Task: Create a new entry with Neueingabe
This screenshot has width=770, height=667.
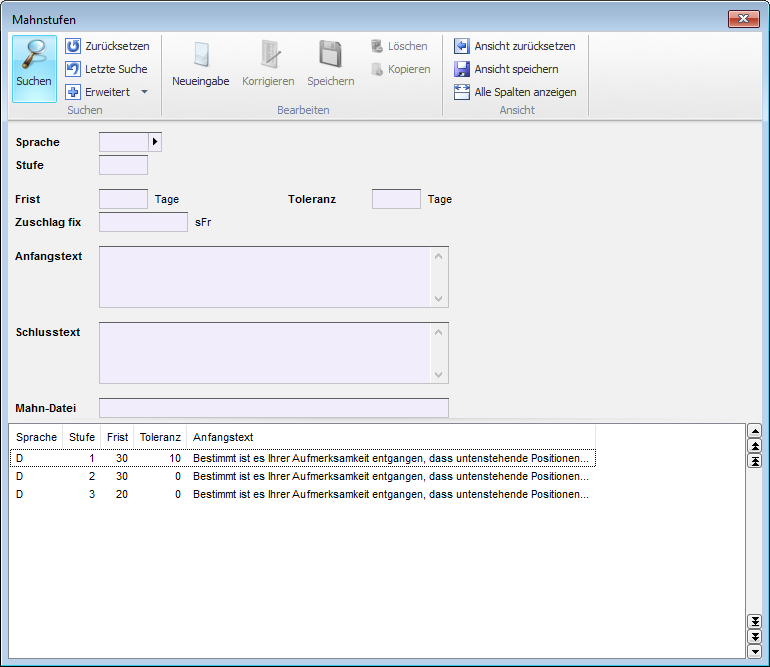Action: click(x=200, y=64)
